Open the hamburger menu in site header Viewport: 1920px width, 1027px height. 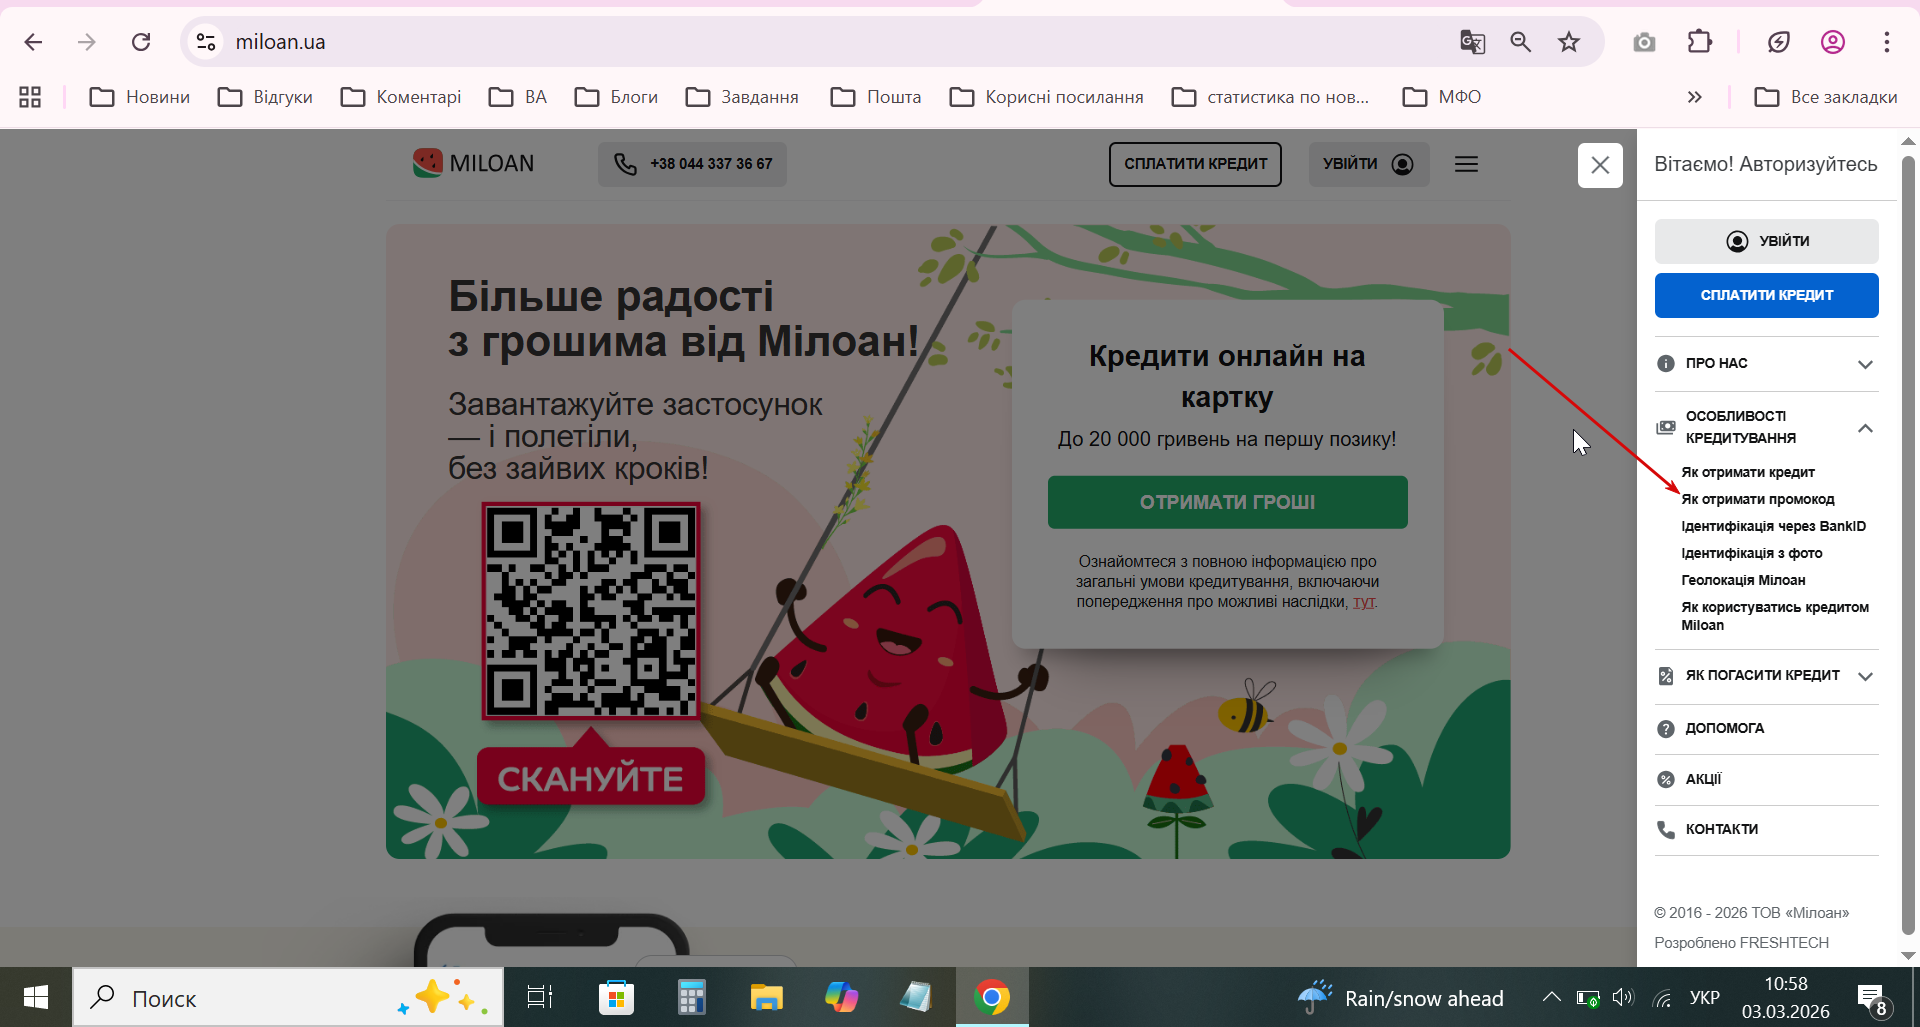(1466, 164)
